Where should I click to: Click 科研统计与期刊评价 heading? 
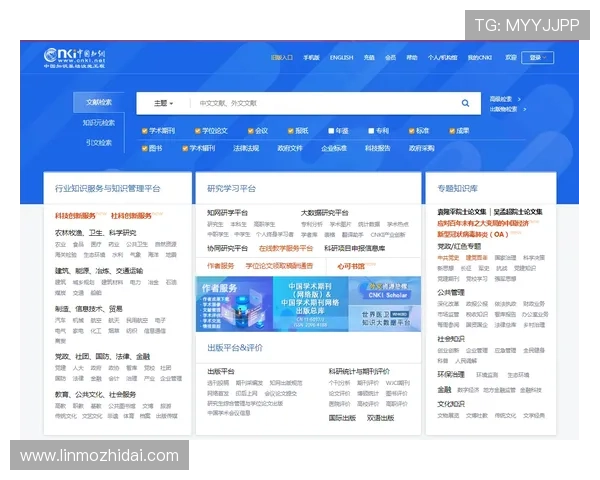click(x=359, y=371)
